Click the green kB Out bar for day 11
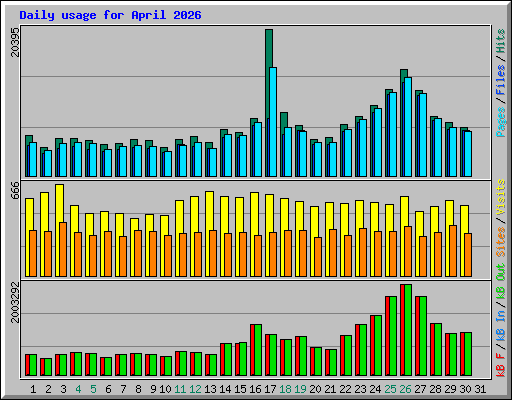512x400 pixels. [x=183, y=364]
